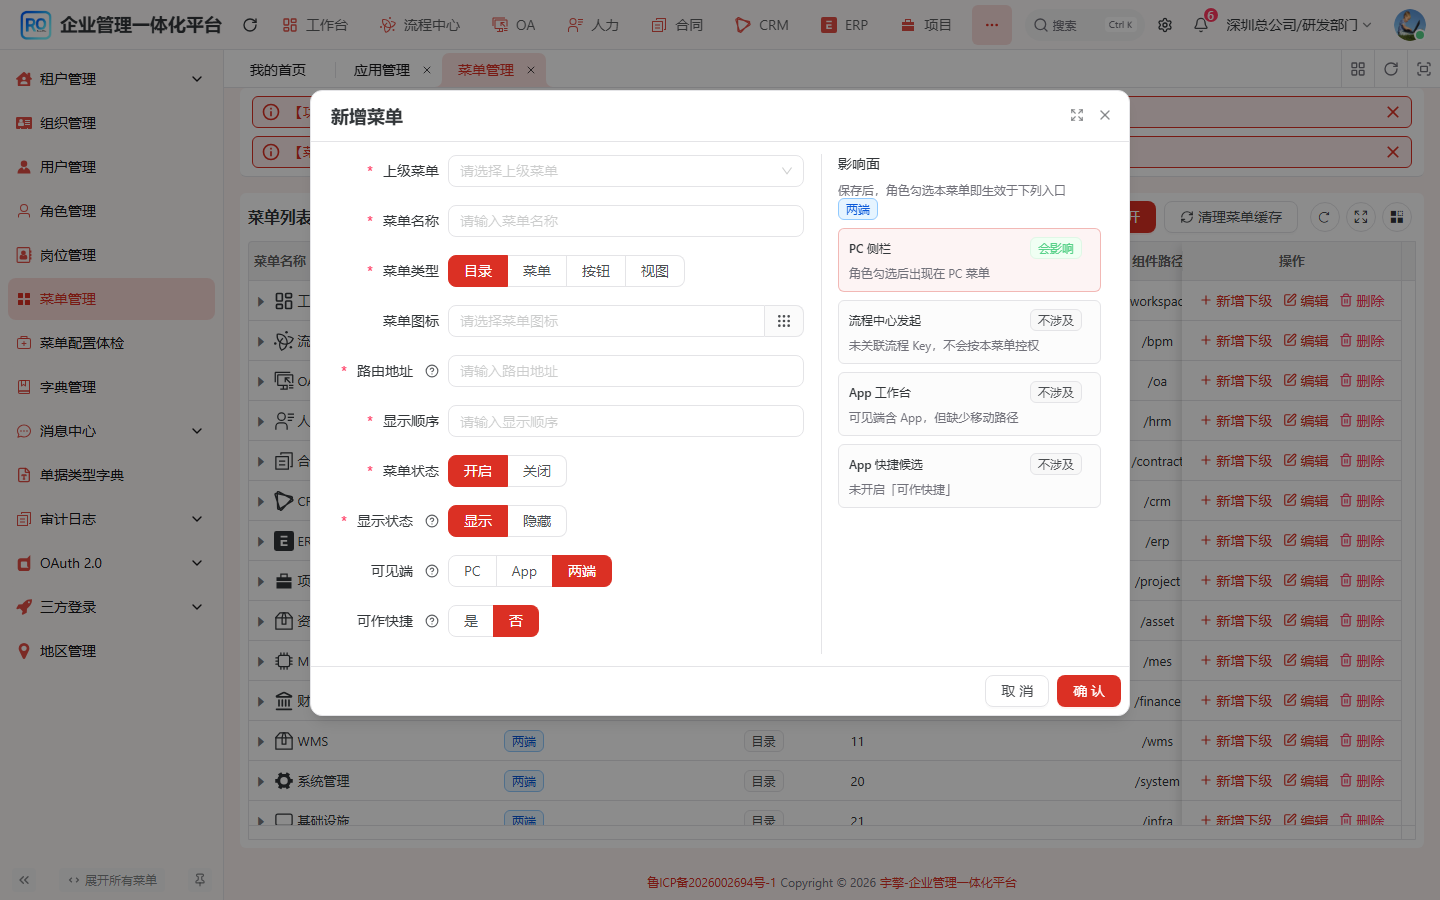Click the help icon next to 路由地址
The image size is (1440, 900).
click(432, 371)
